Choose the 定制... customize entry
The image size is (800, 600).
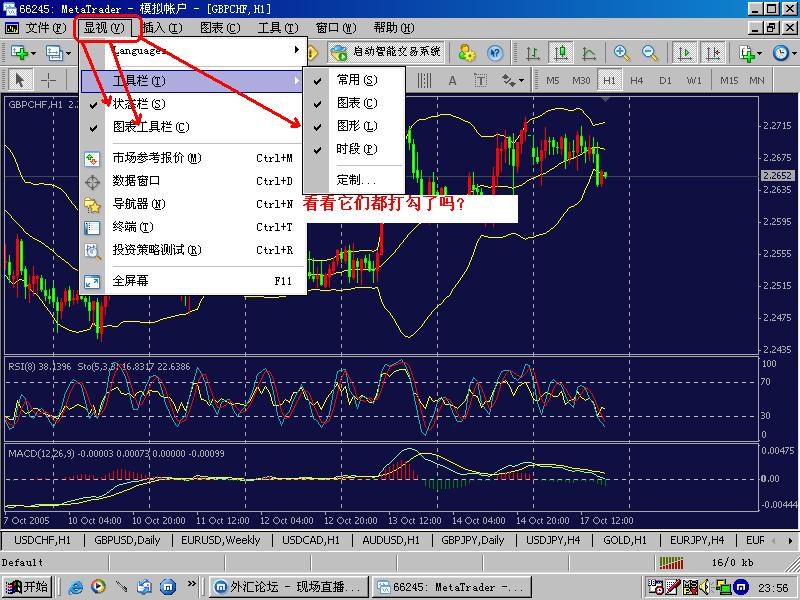354,180
